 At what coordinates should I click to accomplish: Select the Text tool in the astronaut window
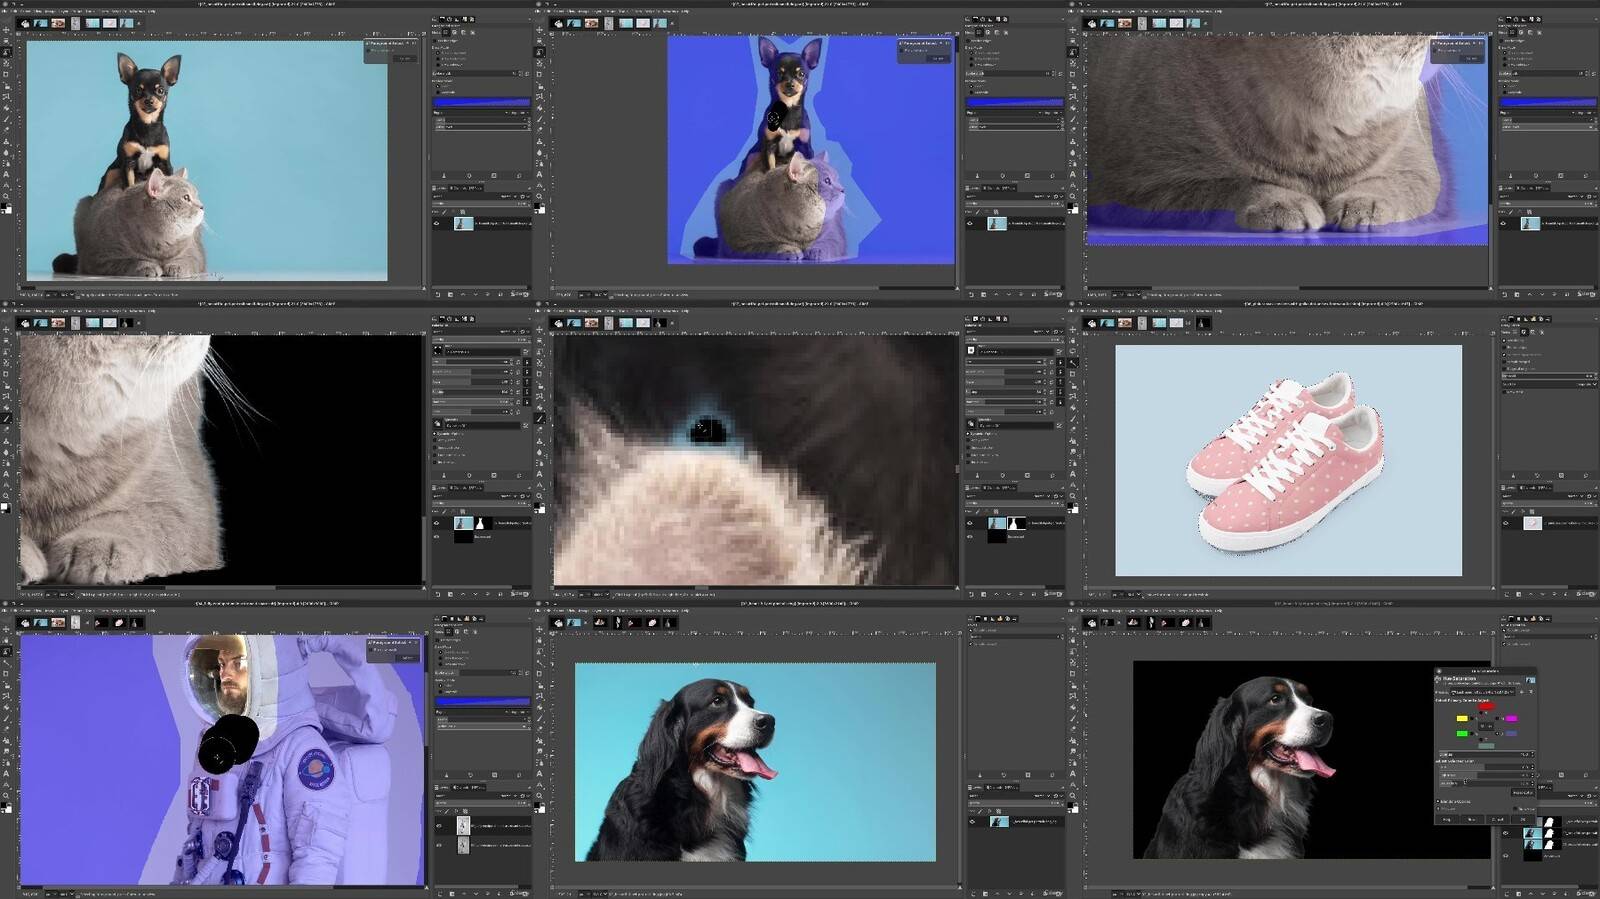pyautogui.click(x=5, y=774)
